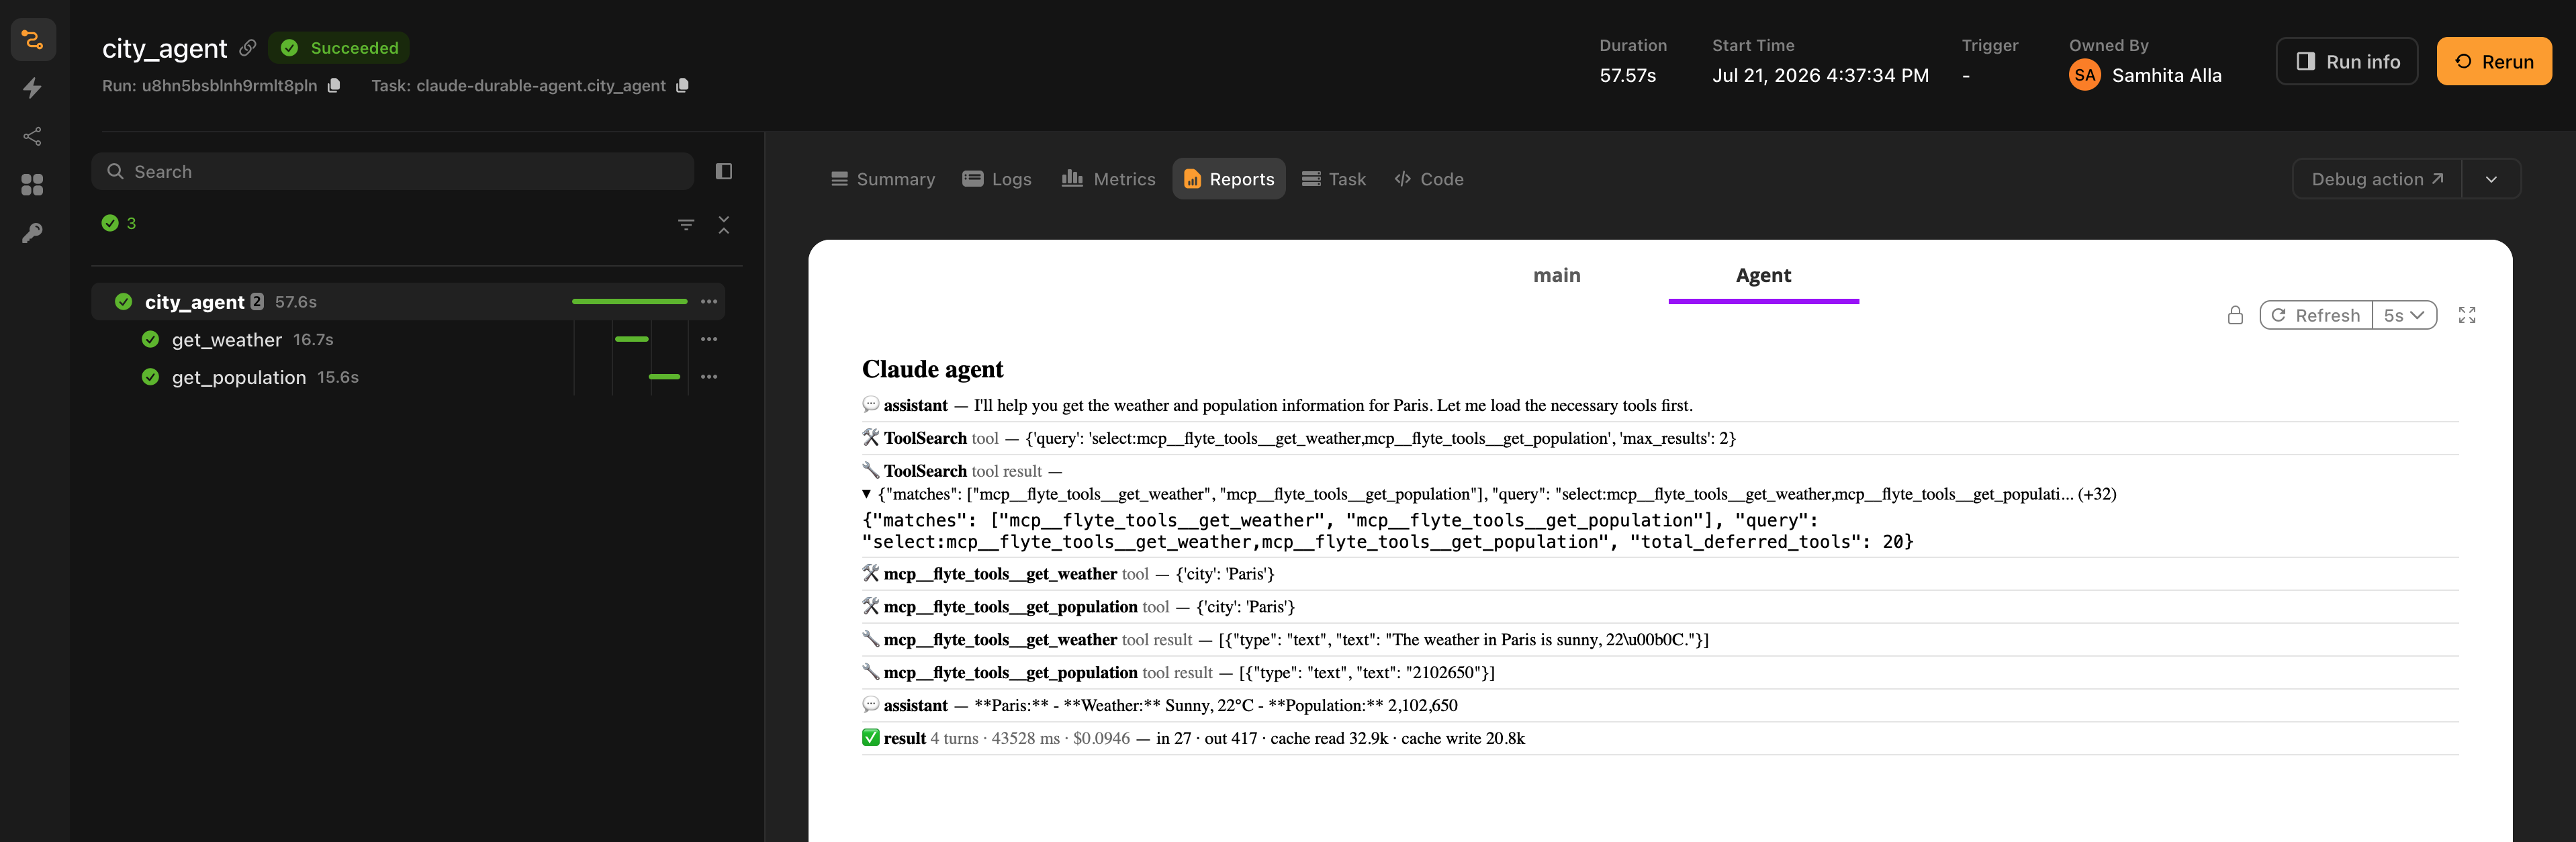Open more options for get_population row
Viewport: 2576px width, 842px height.
709,377
